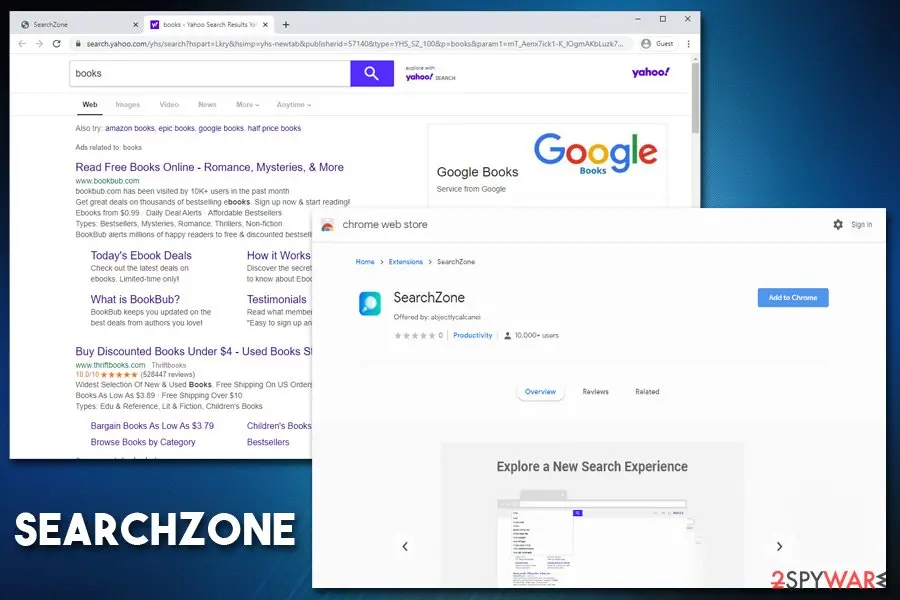This screenshot has width=900, height=600.
Task: Open the Reviews tab of SearchZone
Action: point(595,392)
